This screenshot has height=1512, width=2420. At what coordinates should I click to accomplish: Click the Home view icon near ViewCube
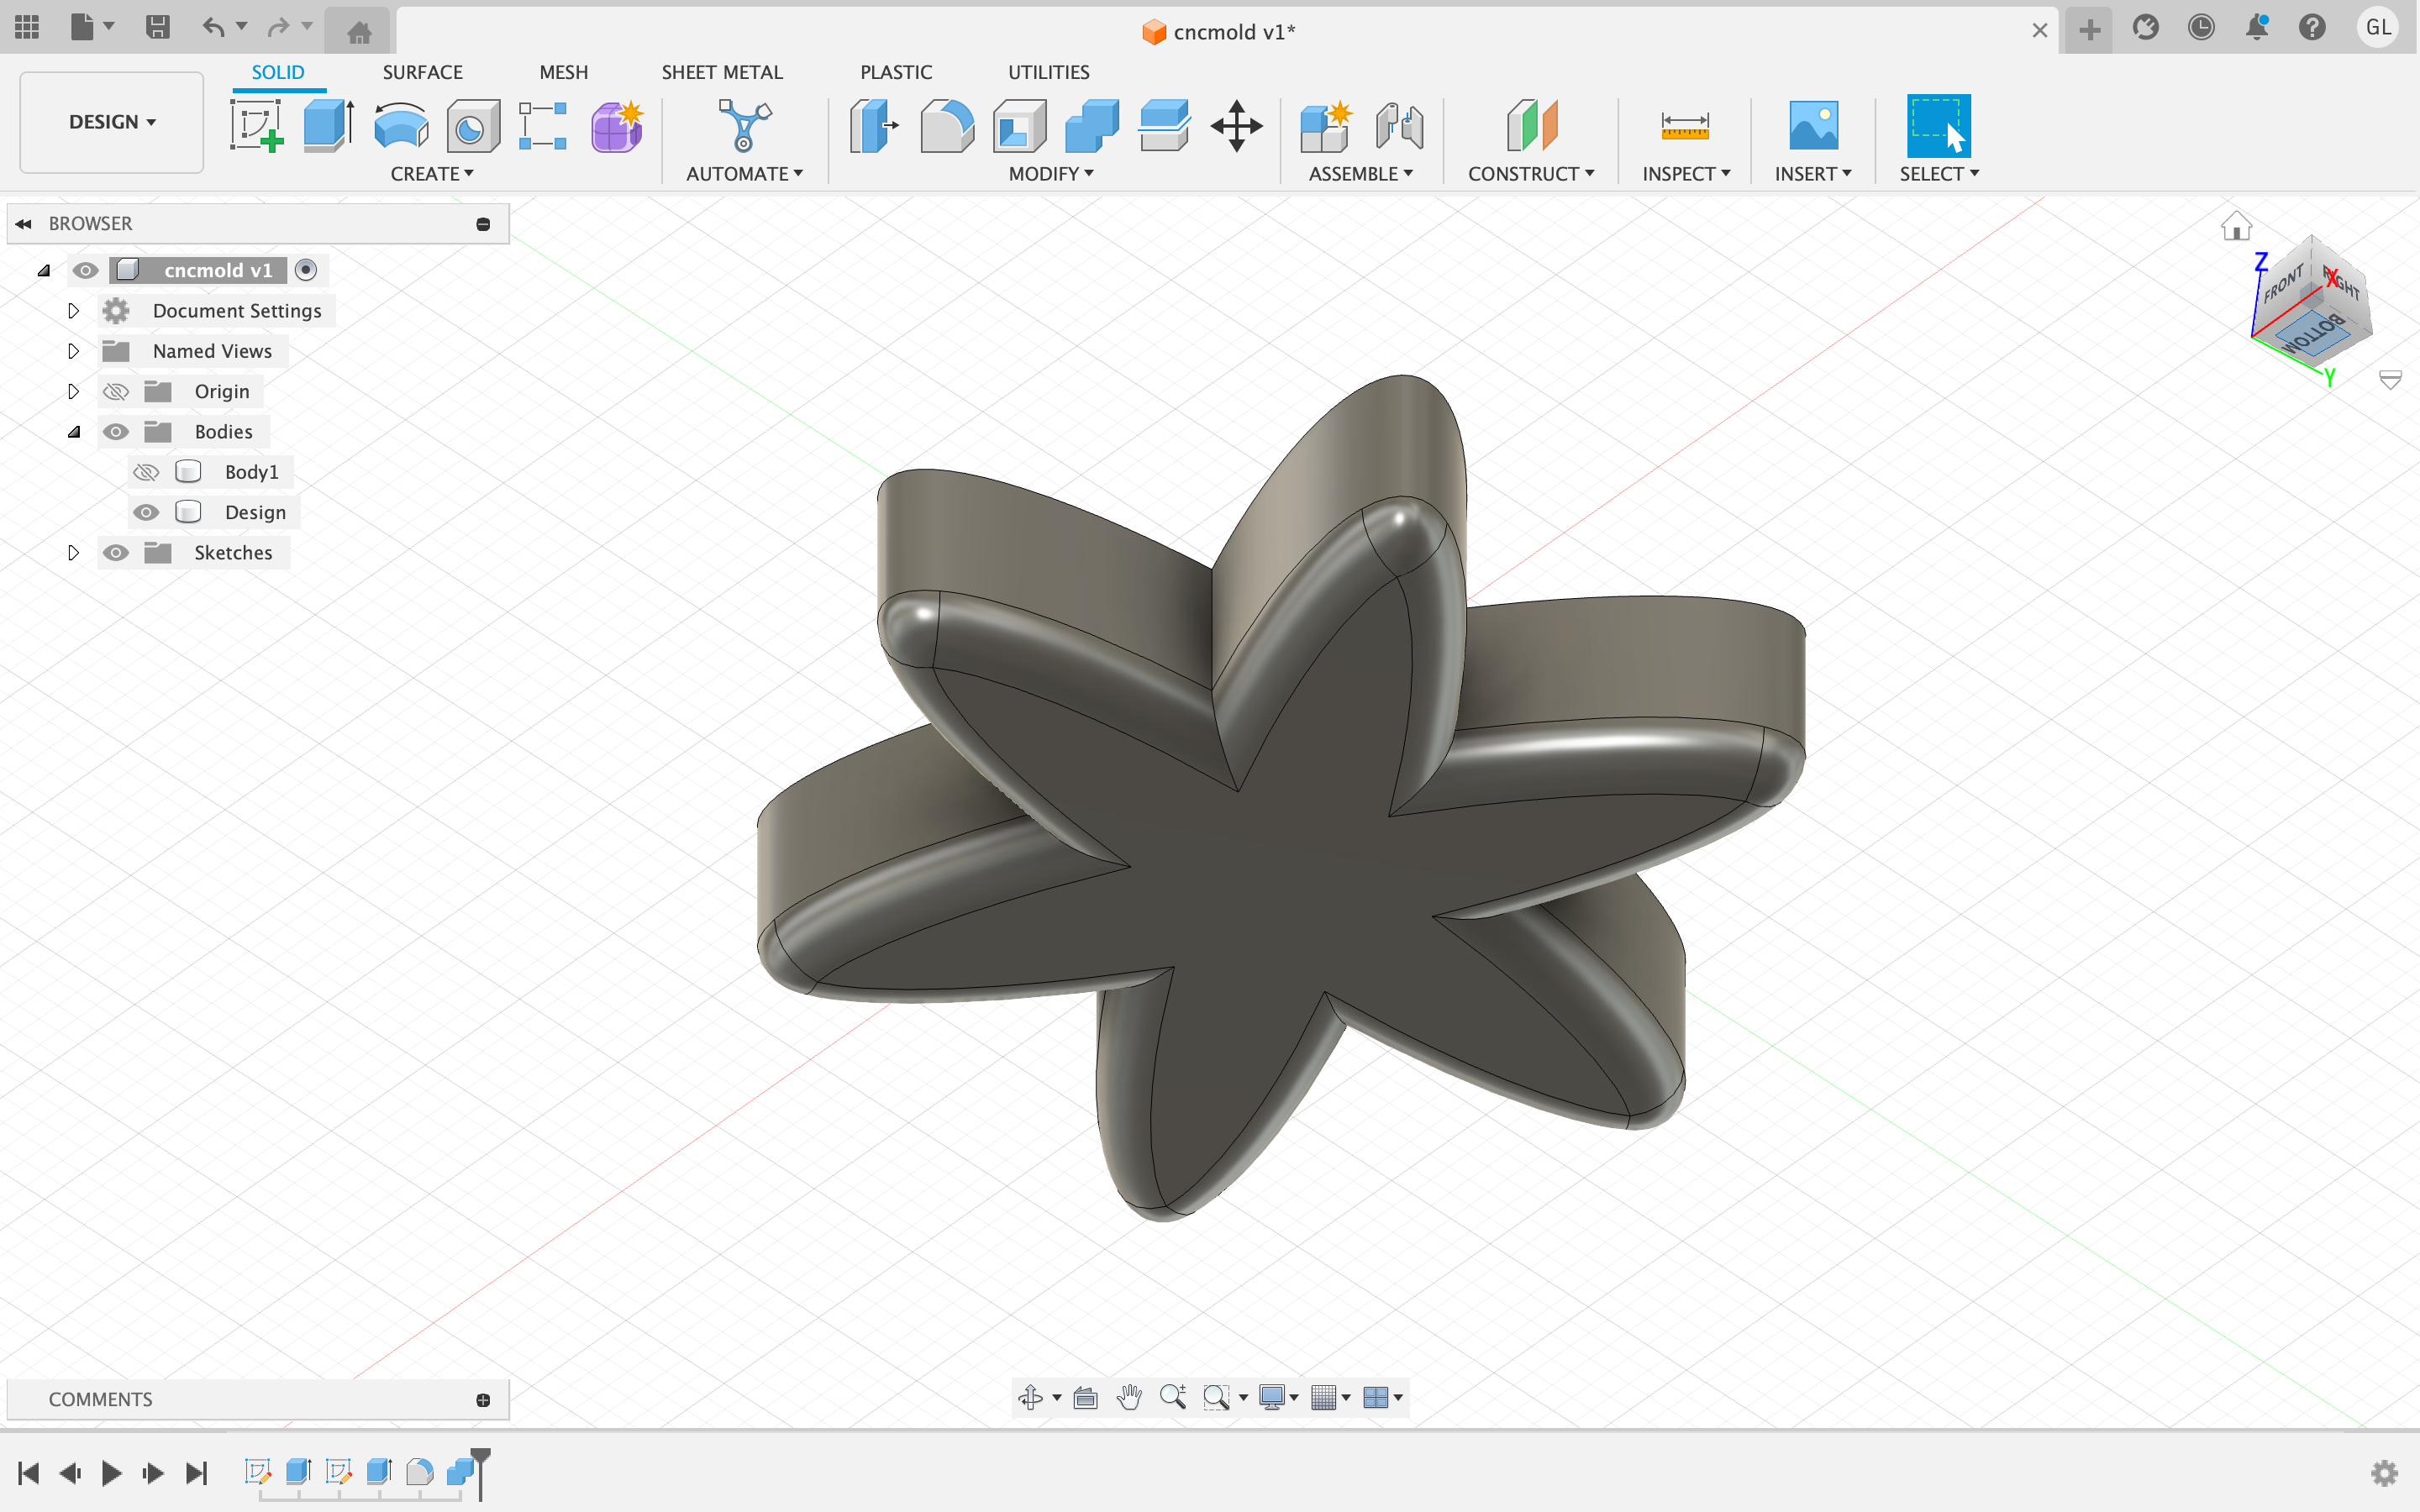[x=2236, y=227]
